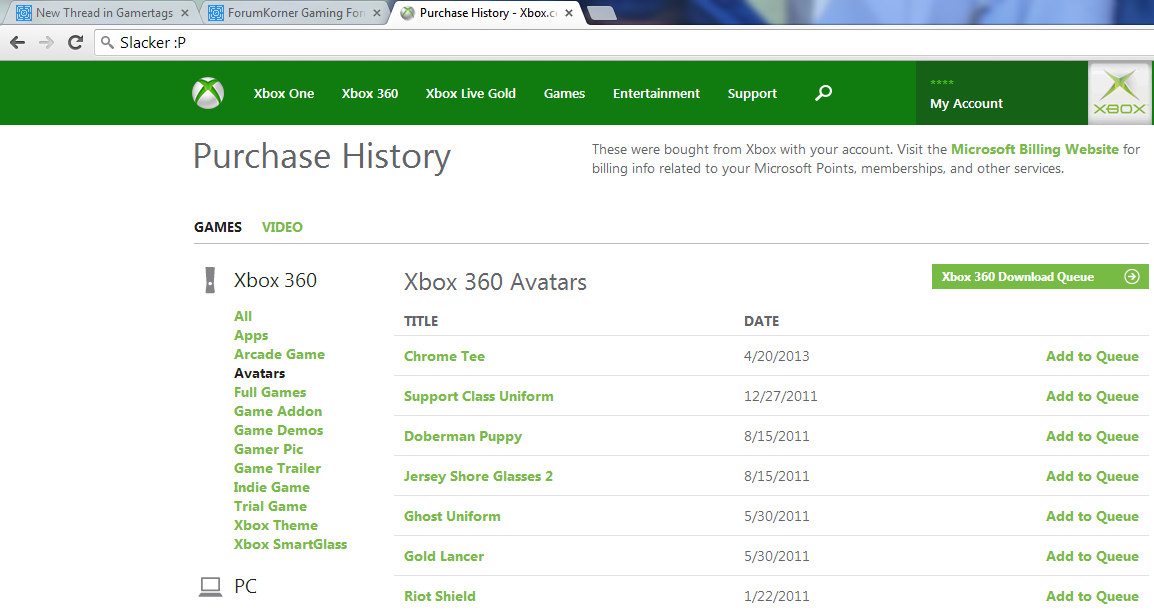Filter purchases by Xbox Theme
The image size is (1154, 615).
276,526
